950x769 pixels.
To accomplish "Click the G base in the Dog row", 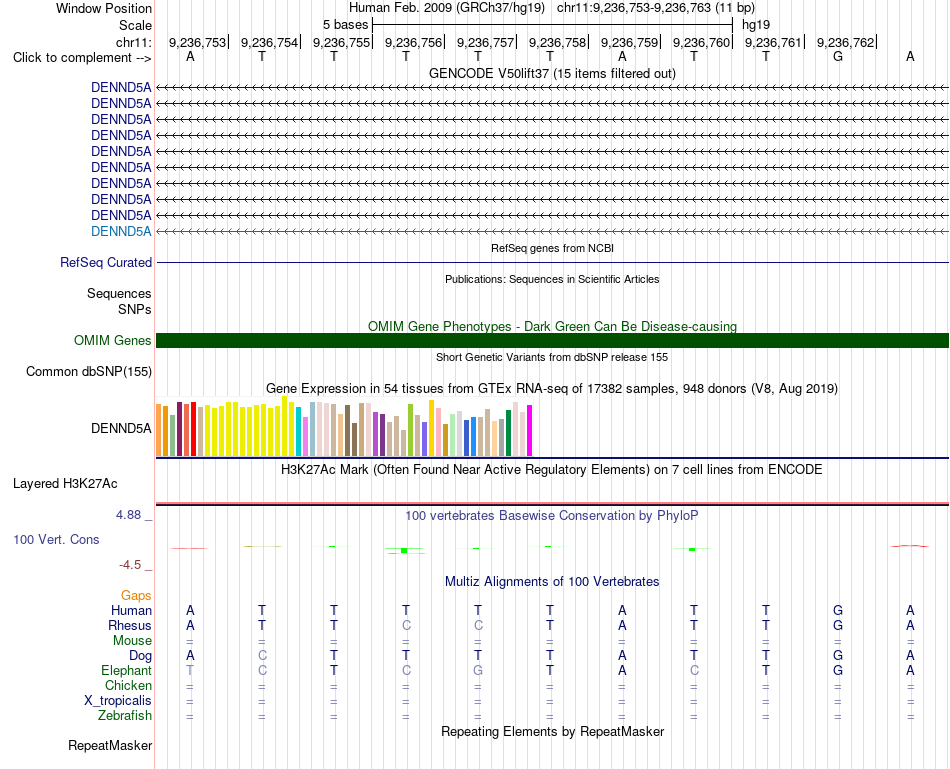I will (838, 656).
